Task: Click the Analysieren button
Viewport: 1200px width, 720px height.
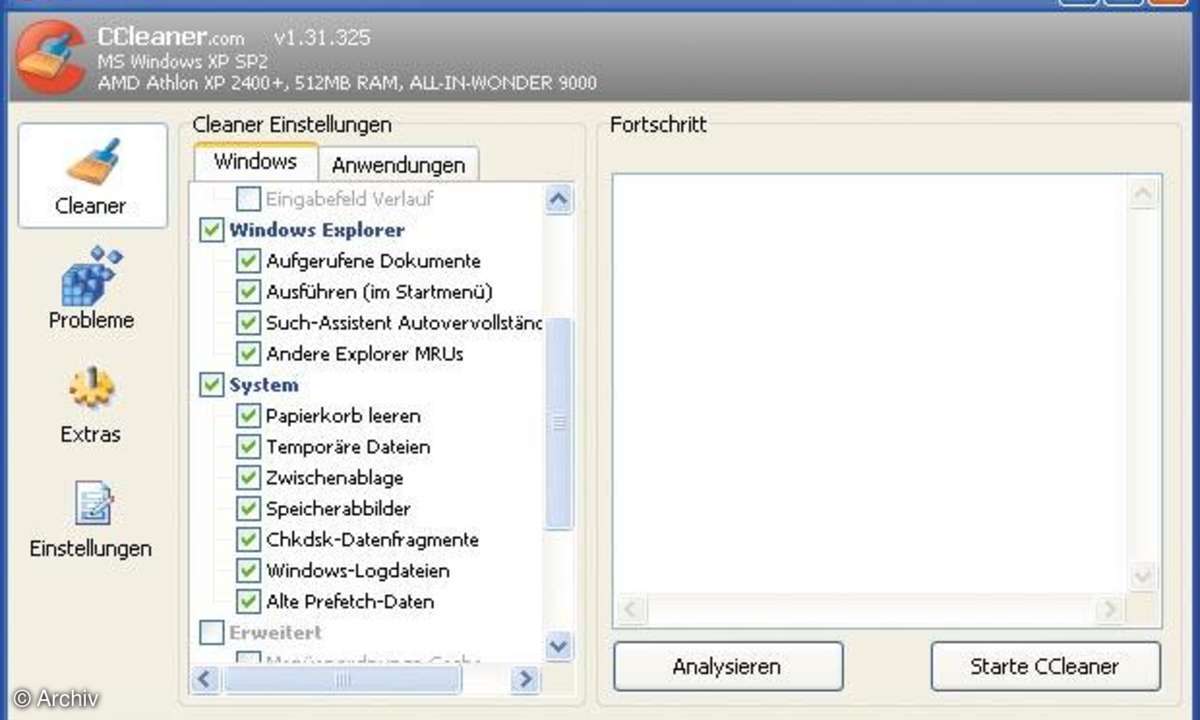Action: click(727, 666)
